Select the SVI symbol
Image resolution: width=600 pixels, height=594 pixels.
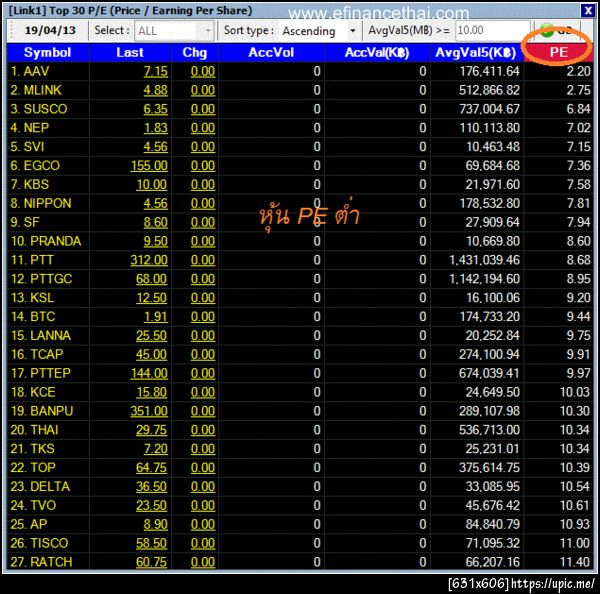[x=27, y=147]
